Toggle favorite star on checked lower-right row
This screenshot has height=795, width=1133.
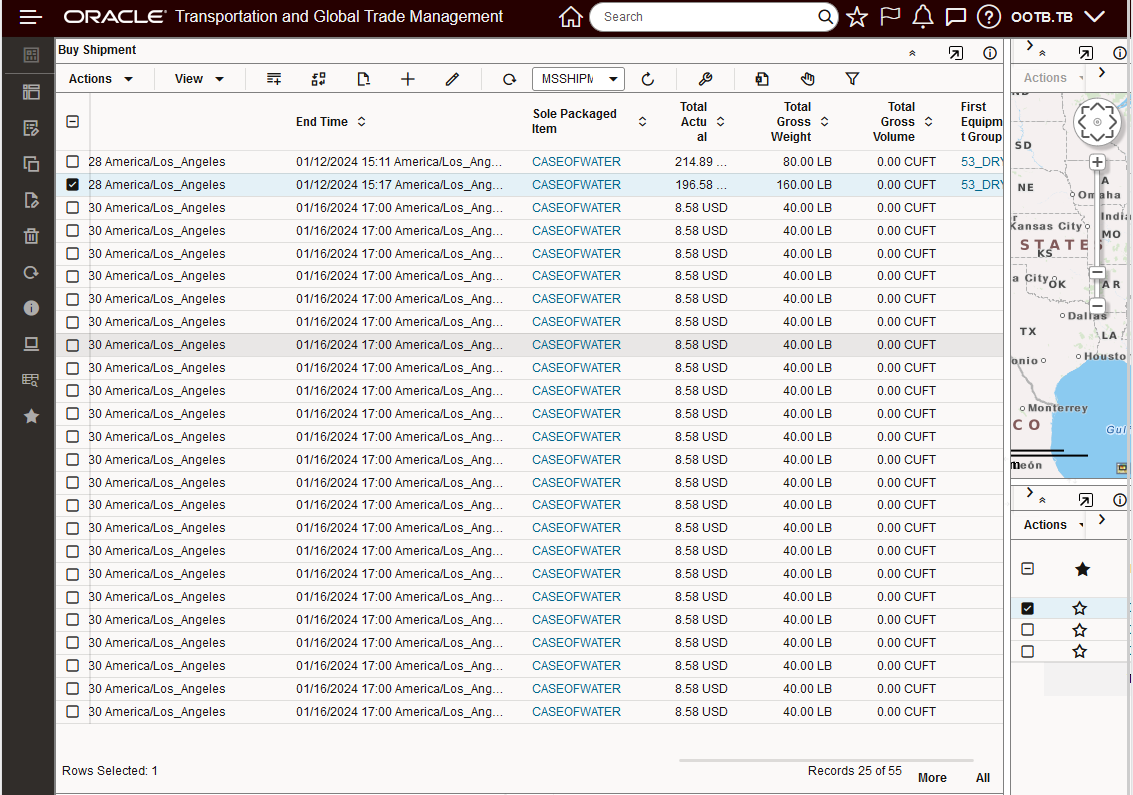[x=1080, y=609]
